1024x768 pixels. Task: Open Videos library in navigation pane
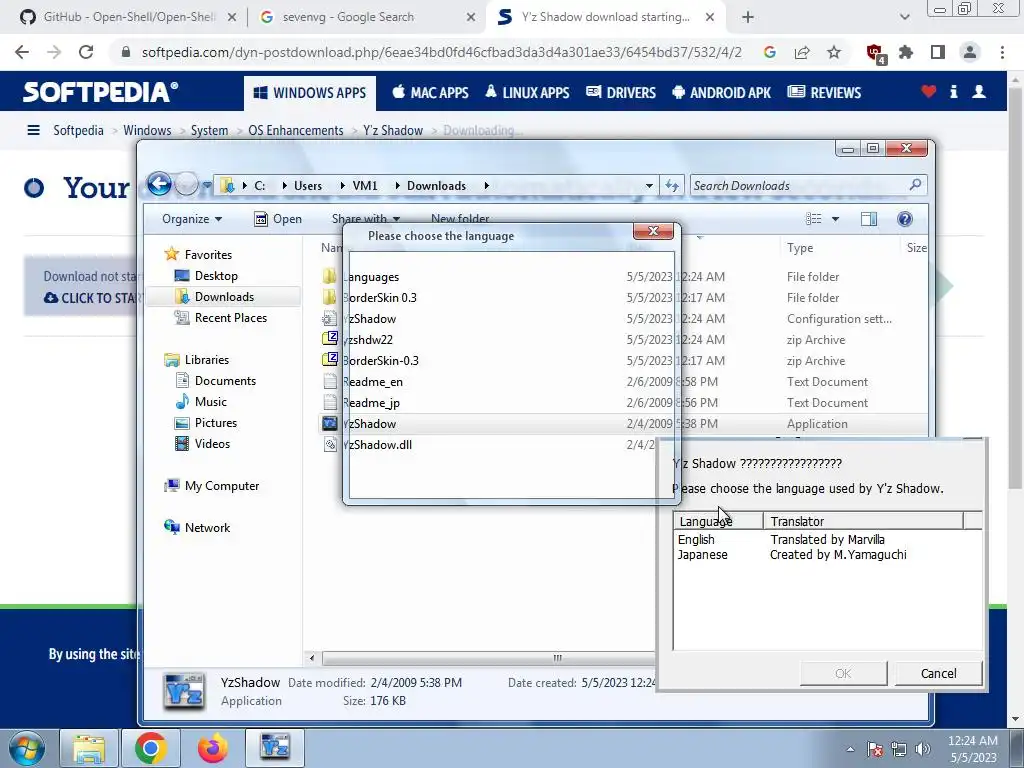point(212,443)
